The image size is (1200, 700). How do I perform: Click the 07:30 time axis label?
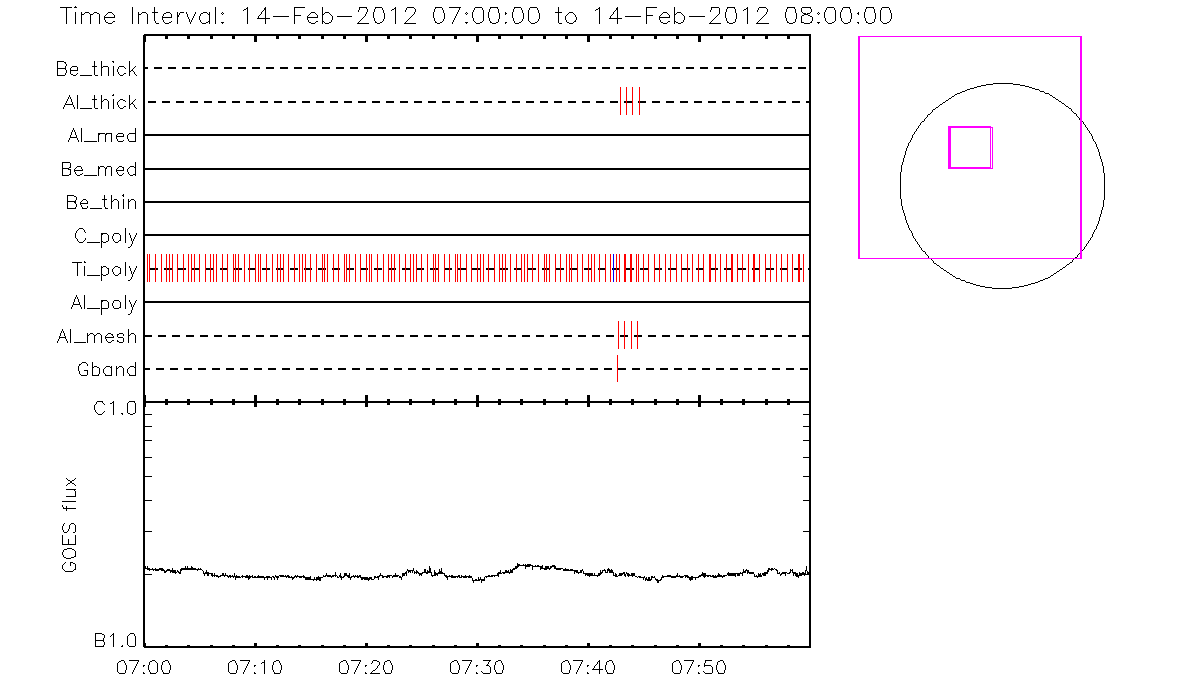pyautogui.click(x=477, y=666)
